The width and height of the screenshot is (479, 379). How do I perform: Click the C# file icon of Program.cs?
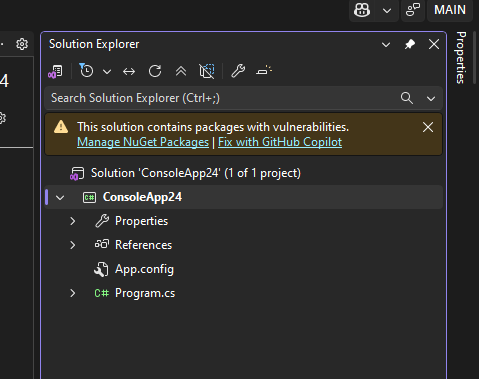click(102, 293)
